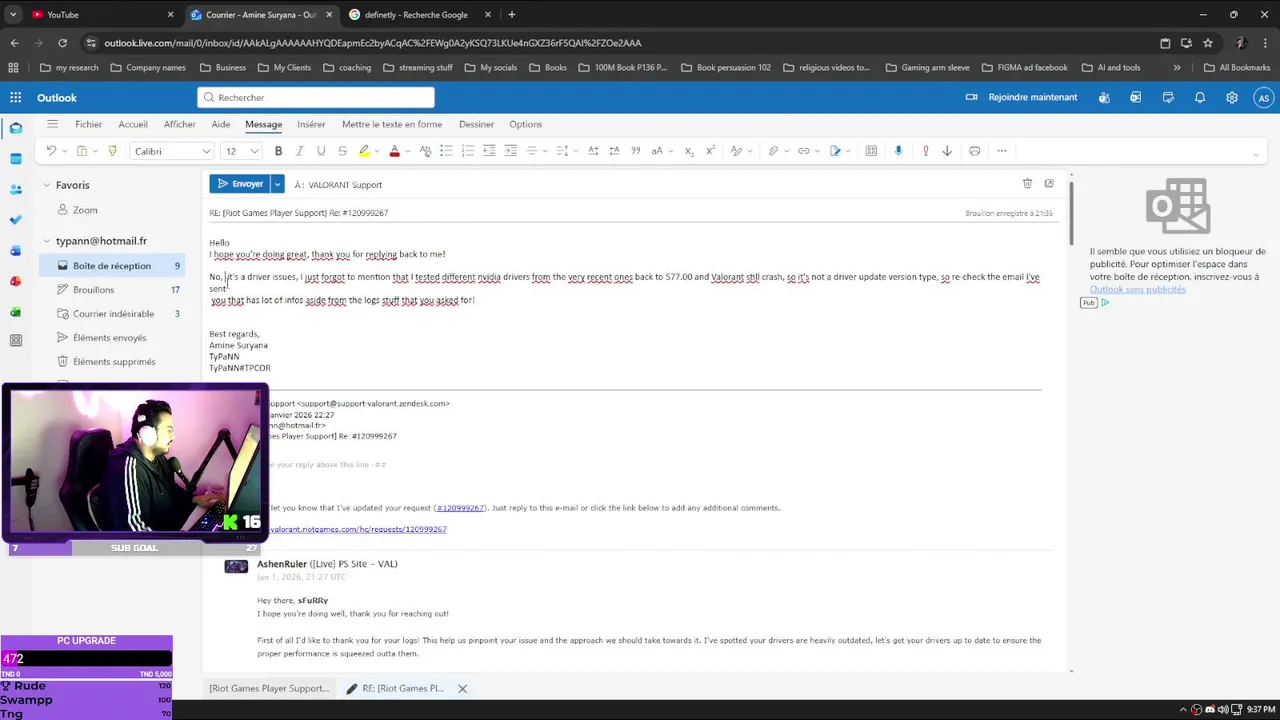
Task: Show more ribbon options with the ellipsis
Action: 1002,151
